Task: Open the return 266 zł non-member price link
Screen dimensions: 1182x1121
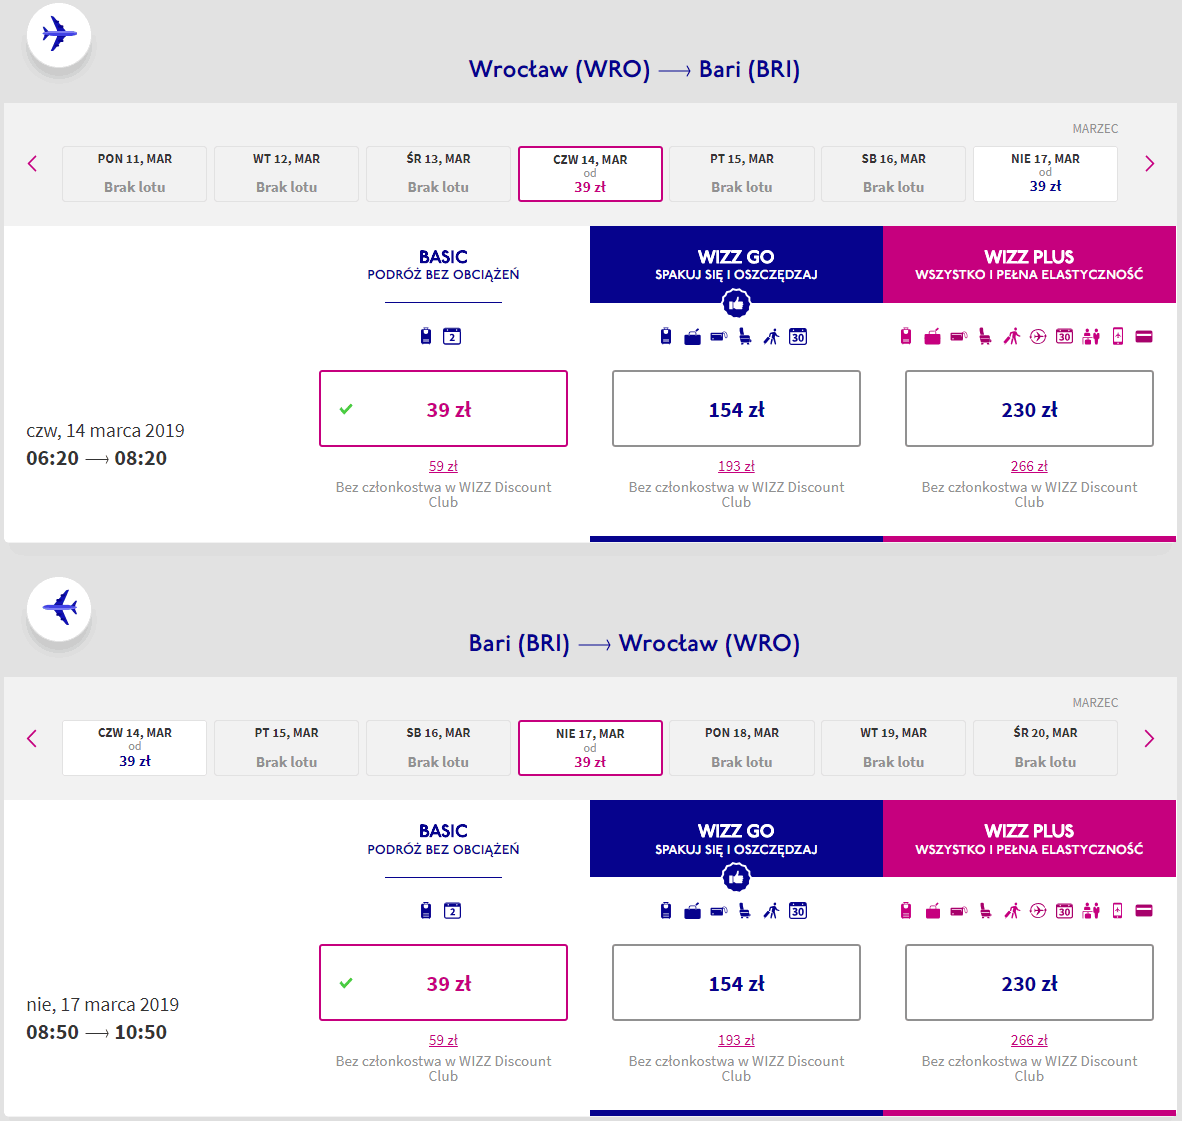Action: (x=1029, y=1040)
